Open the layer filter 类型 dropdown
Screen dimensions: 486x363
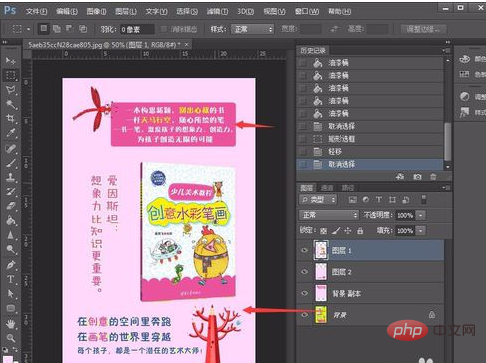pyautogui.click(x=318, y=200)
